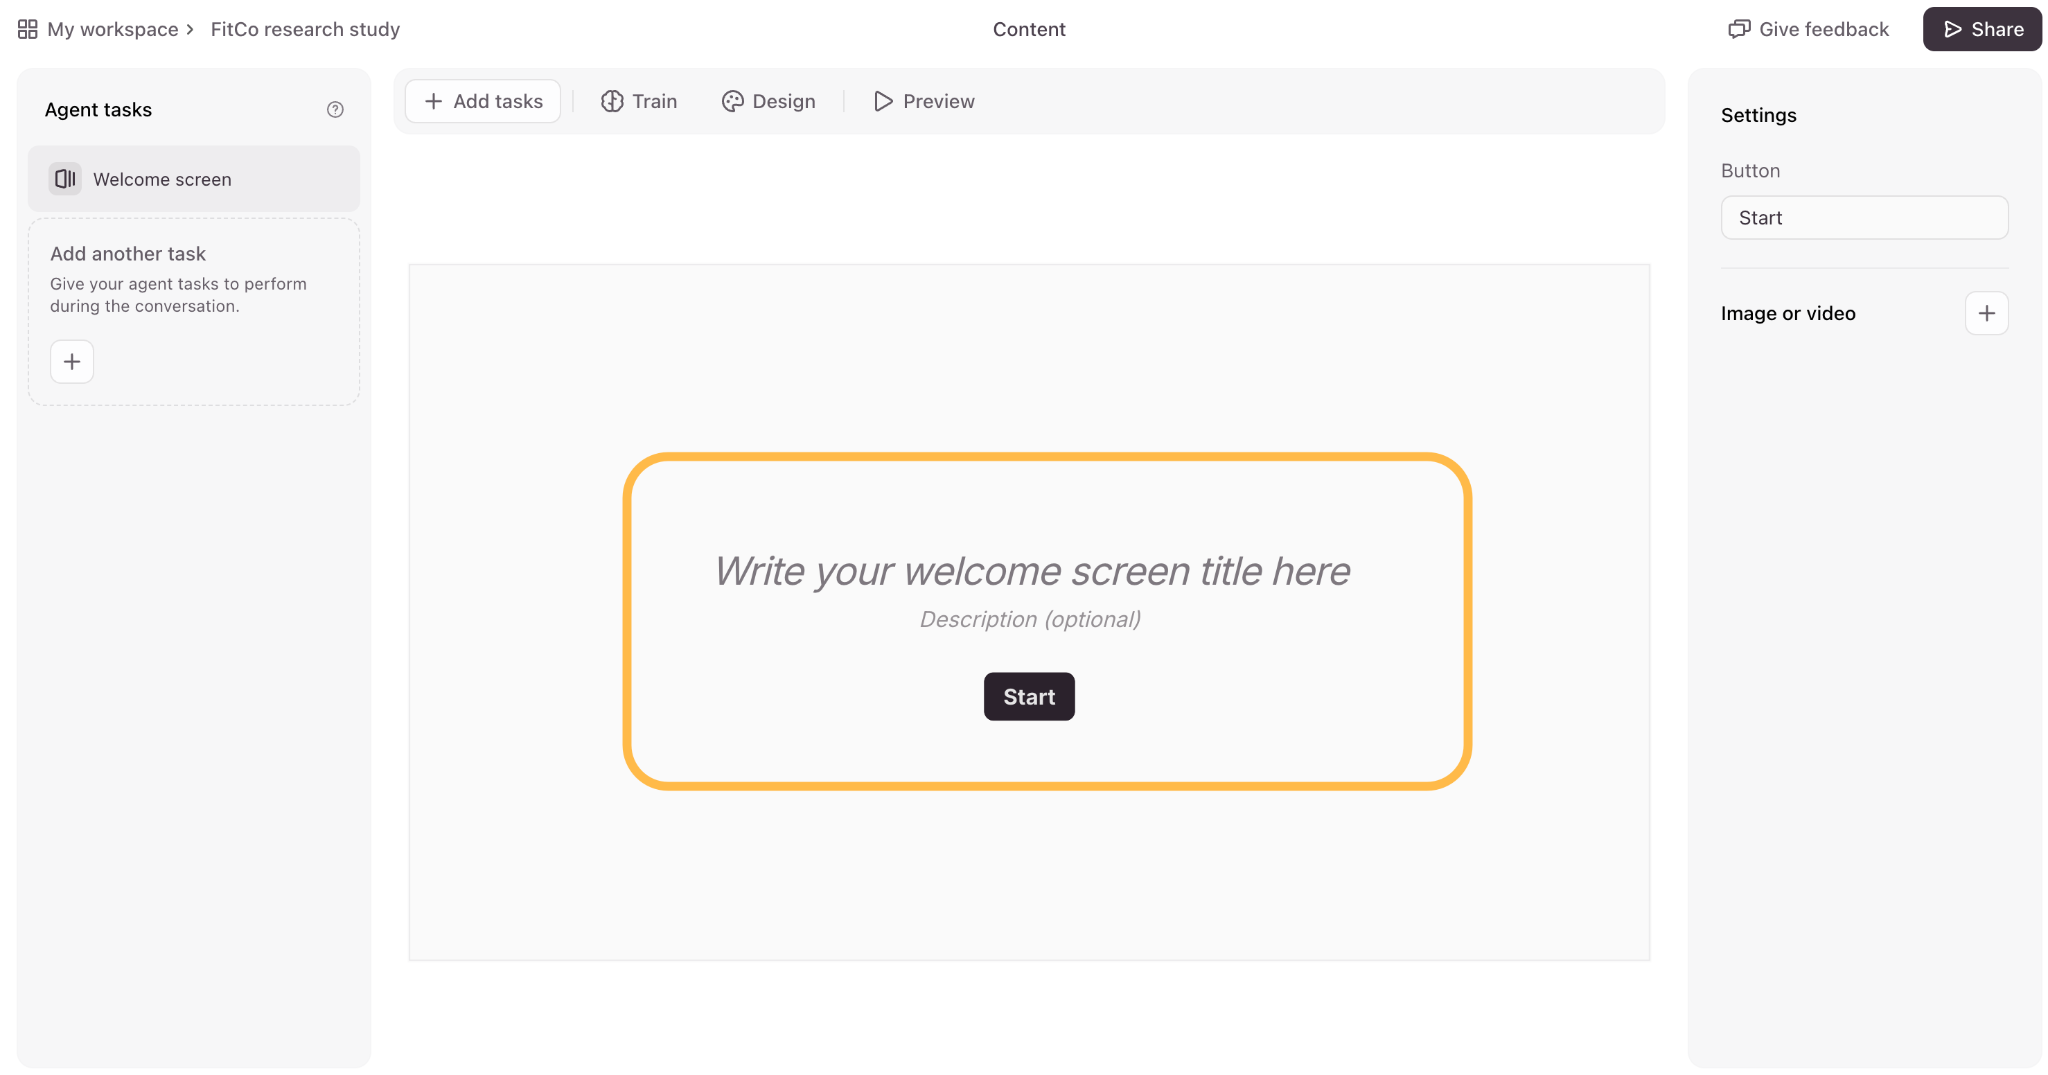The image size is (2048, 1075).
Task: Click the Add another task heading
Action: tap(128, 254)
